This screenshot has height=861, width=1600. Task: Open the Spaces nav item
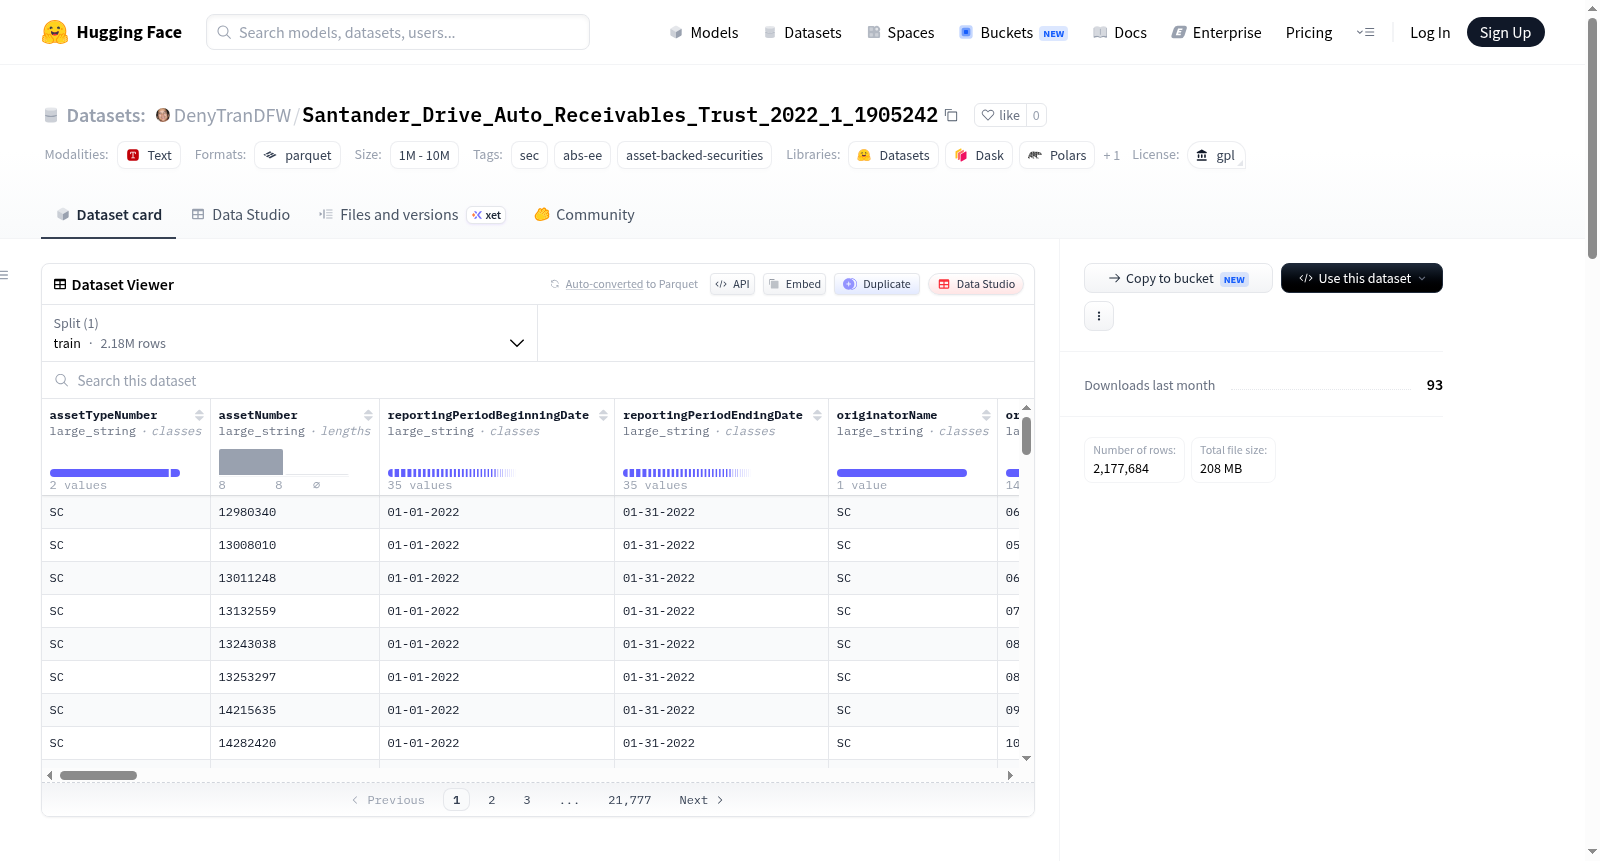(x=901, y=33)
